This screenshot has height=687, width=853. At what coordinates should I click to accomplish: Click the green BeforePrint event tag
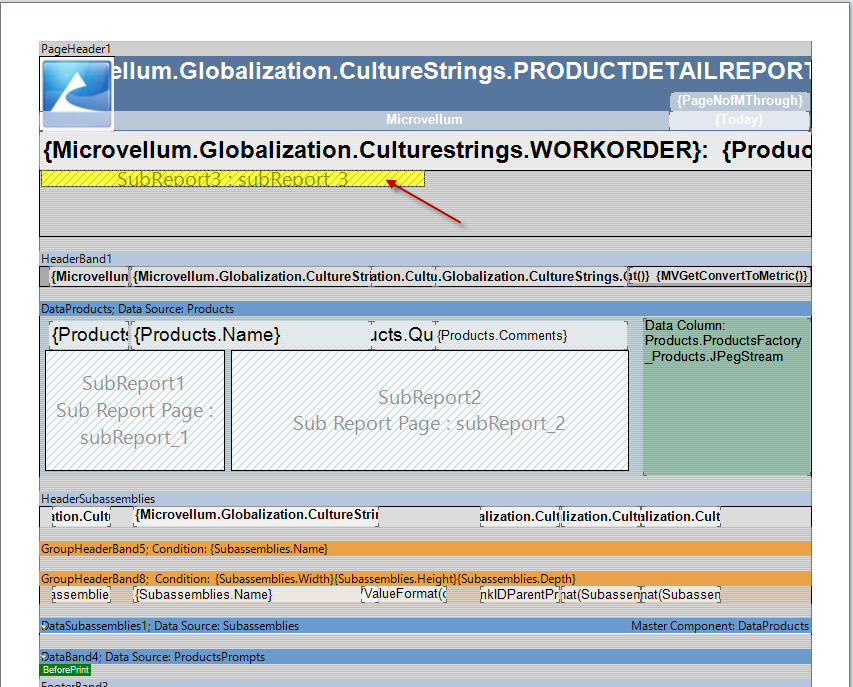point(65,670)
